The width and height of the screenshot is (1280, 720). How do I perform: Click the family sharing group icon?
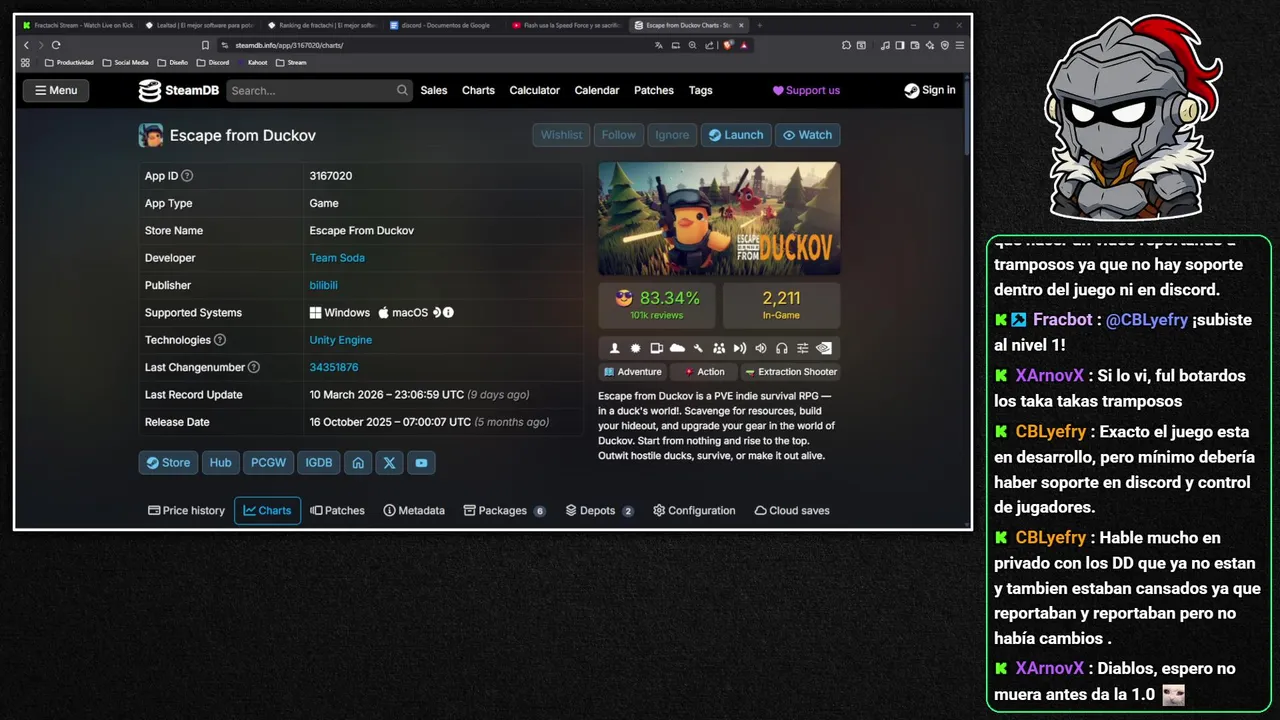pyautogui.click(x=719, y=348)
